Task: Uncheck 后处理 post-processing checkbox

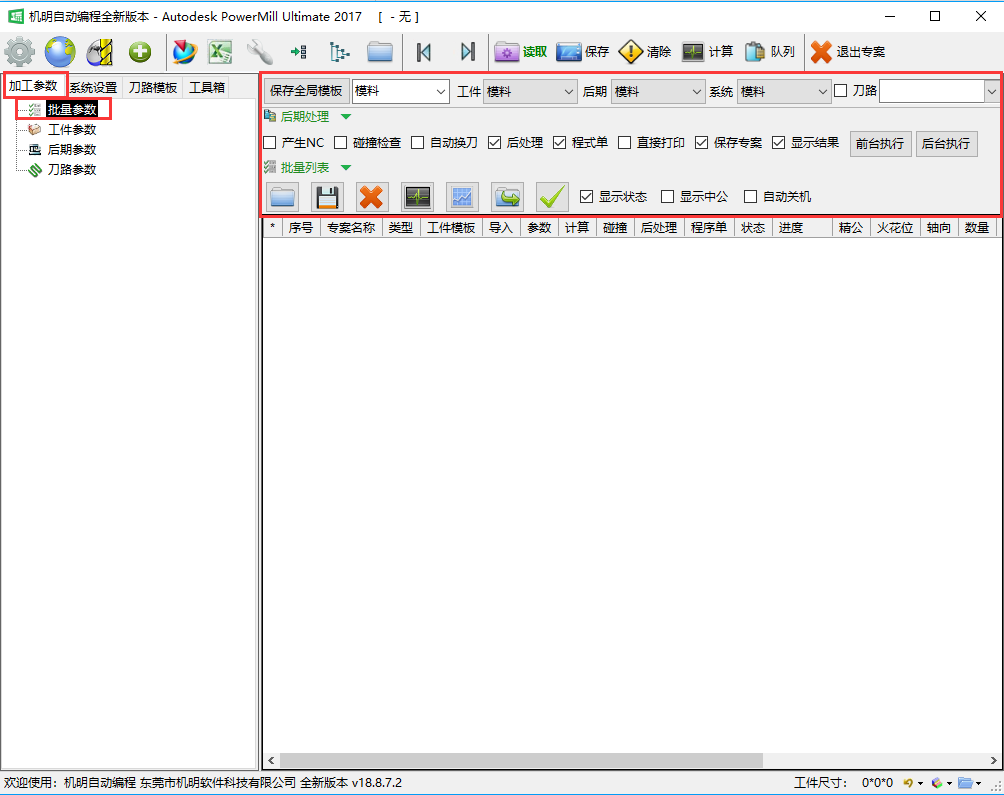Action: [494, 143]
